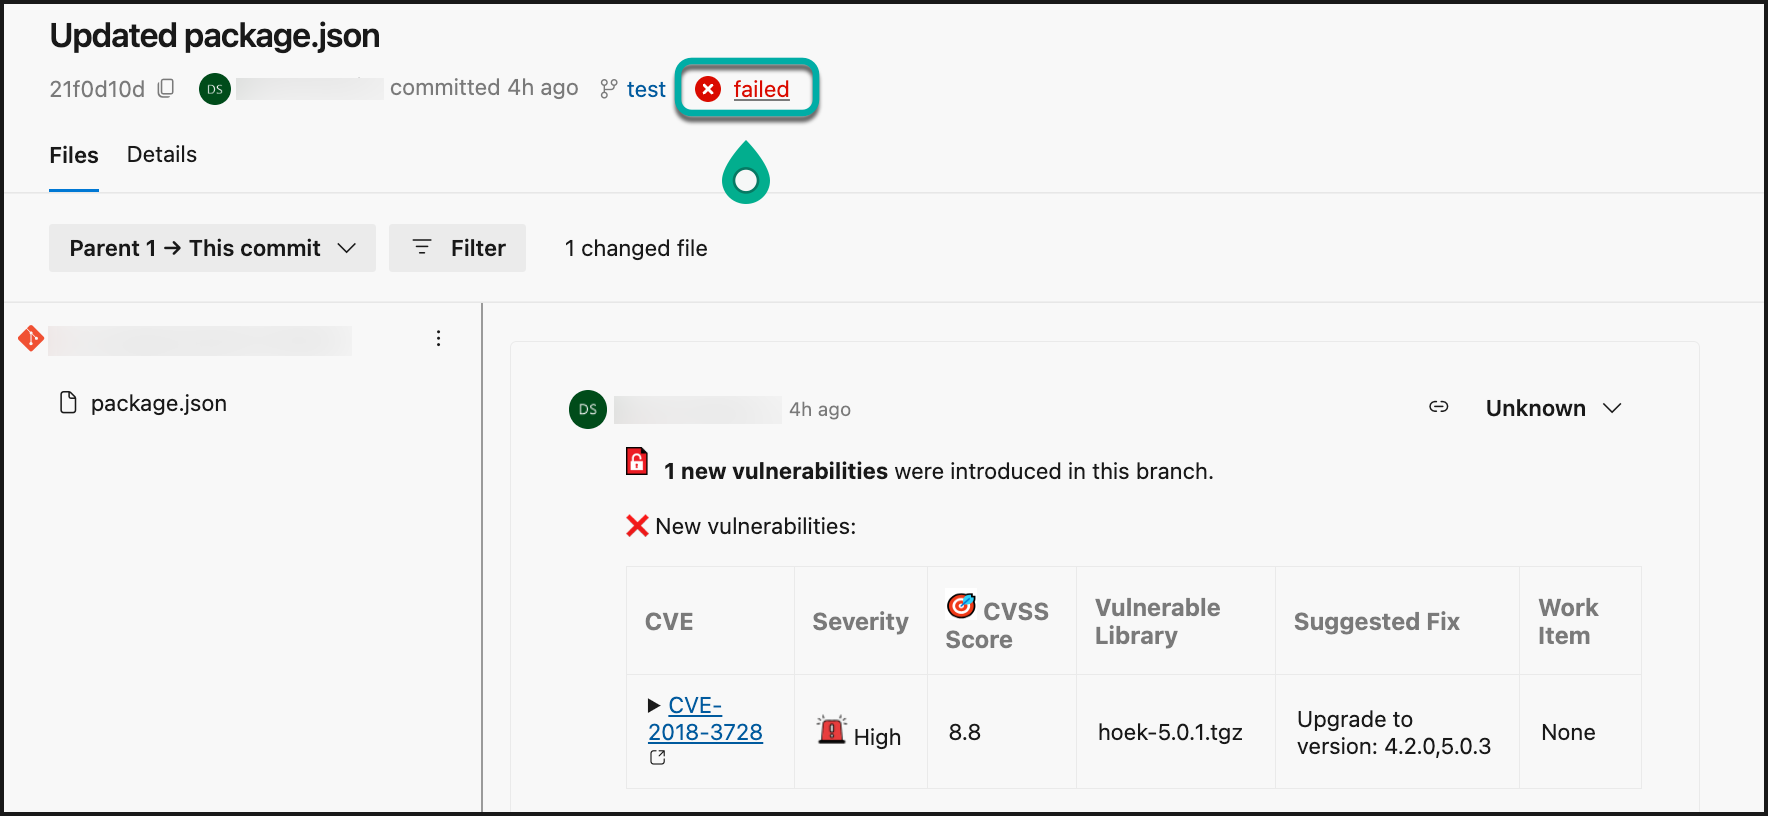The image size is (1768, 816).
Task: Copy the commit hash 21f0d10d
Action: 166,88
